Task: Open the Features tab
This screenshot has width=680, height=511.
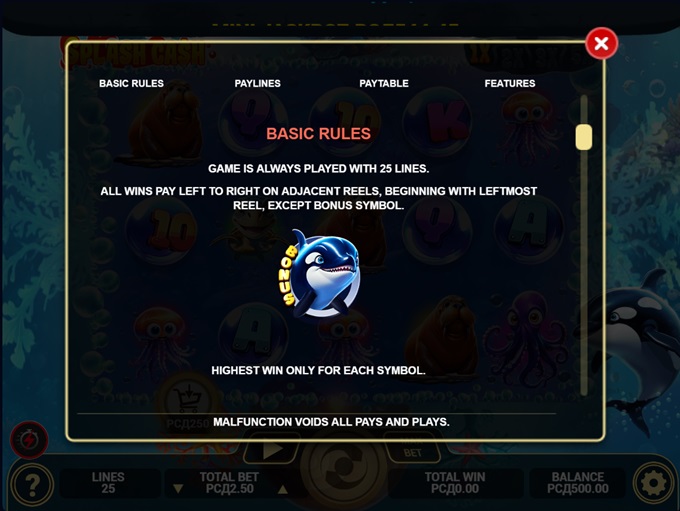Action: 510,83
